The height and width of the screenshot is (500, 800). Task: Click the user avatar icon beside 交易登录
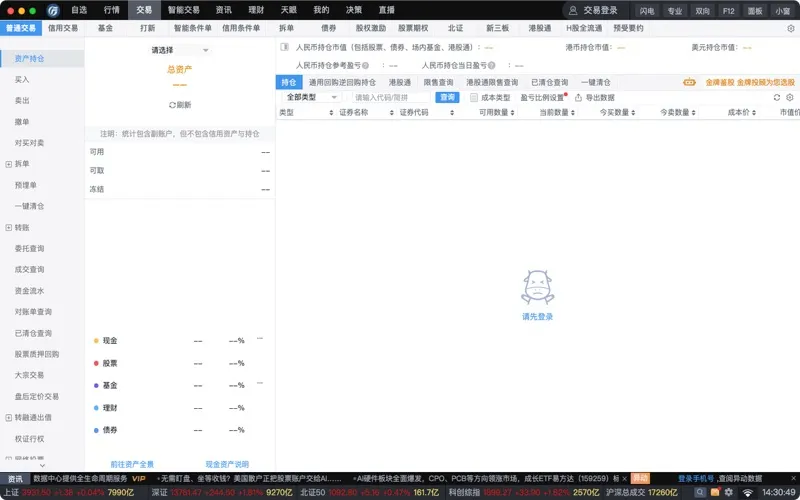(573, 10)
